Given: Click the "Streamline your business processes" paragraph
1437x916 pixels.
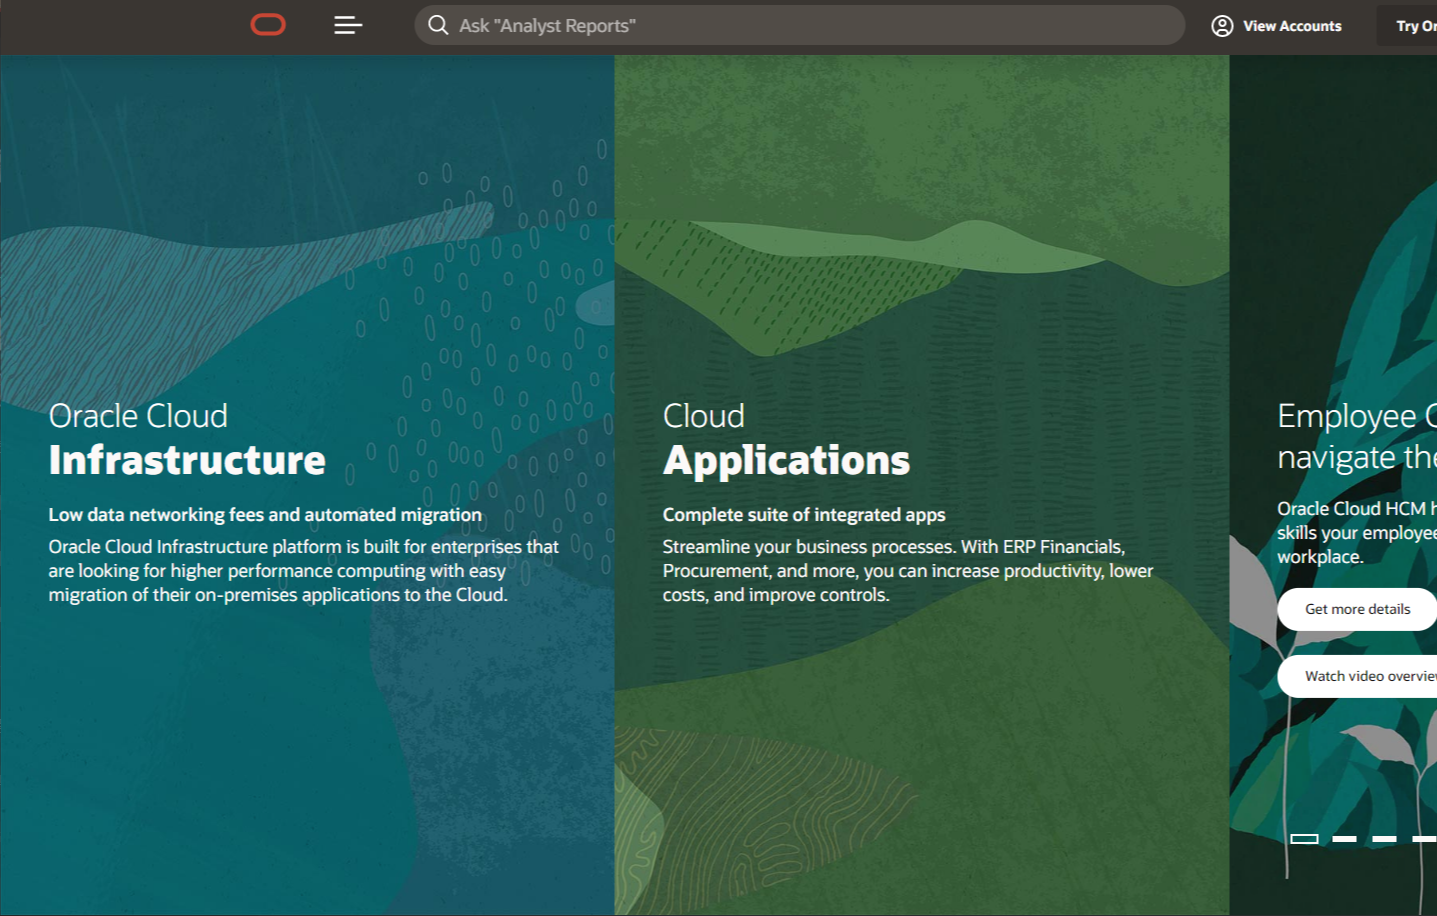Looking at the screenshot, I should coord(908,570).
